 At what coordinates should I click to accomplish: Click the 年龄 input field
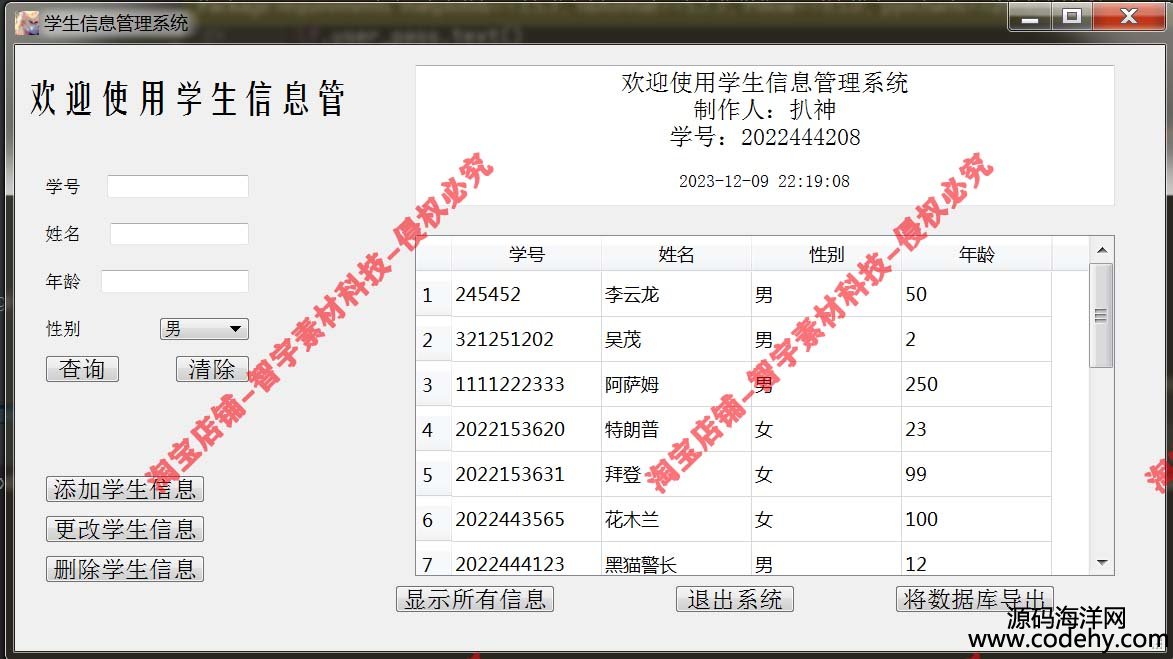point(175,281)
